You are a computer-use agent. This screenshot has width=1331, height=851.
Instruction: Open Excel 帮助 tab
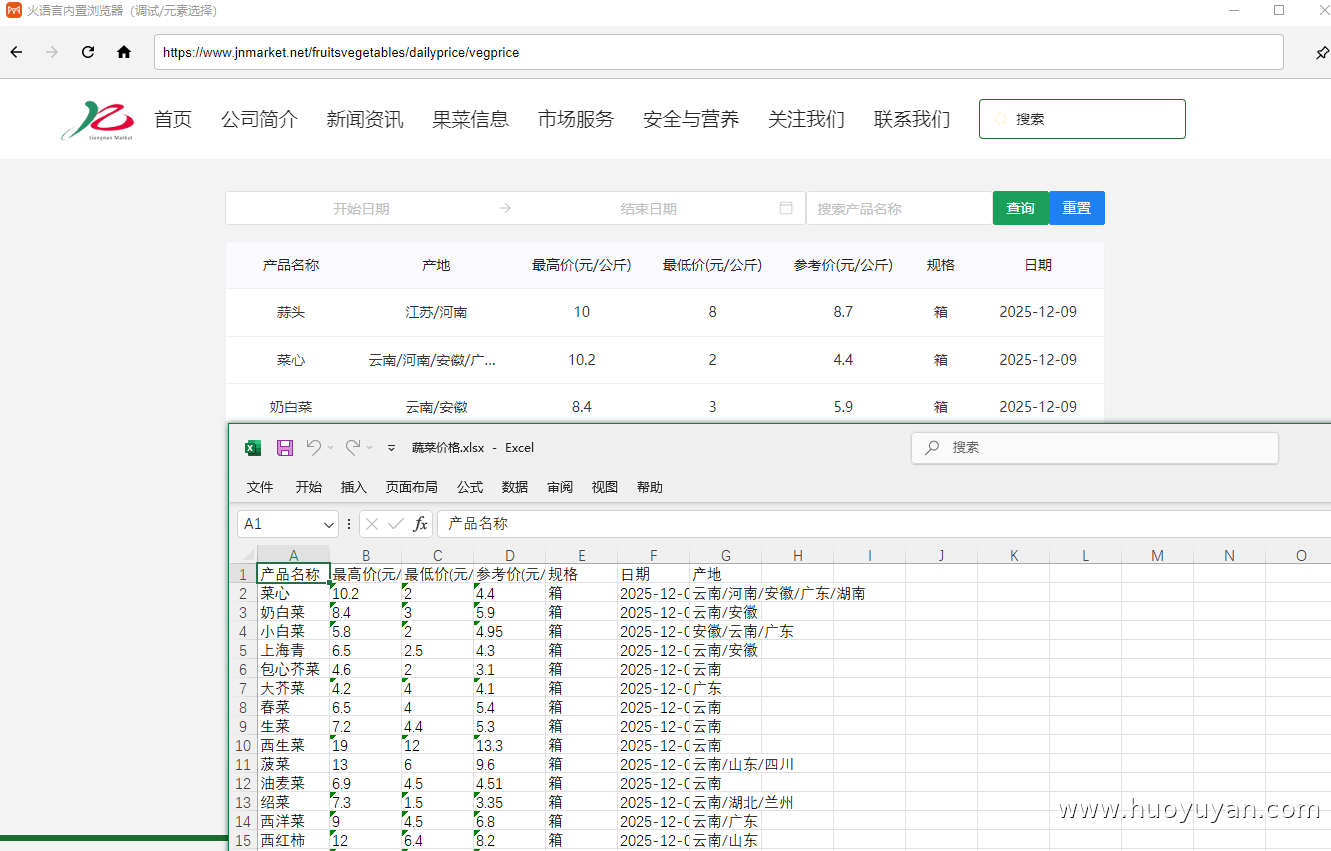pos(650,487)
